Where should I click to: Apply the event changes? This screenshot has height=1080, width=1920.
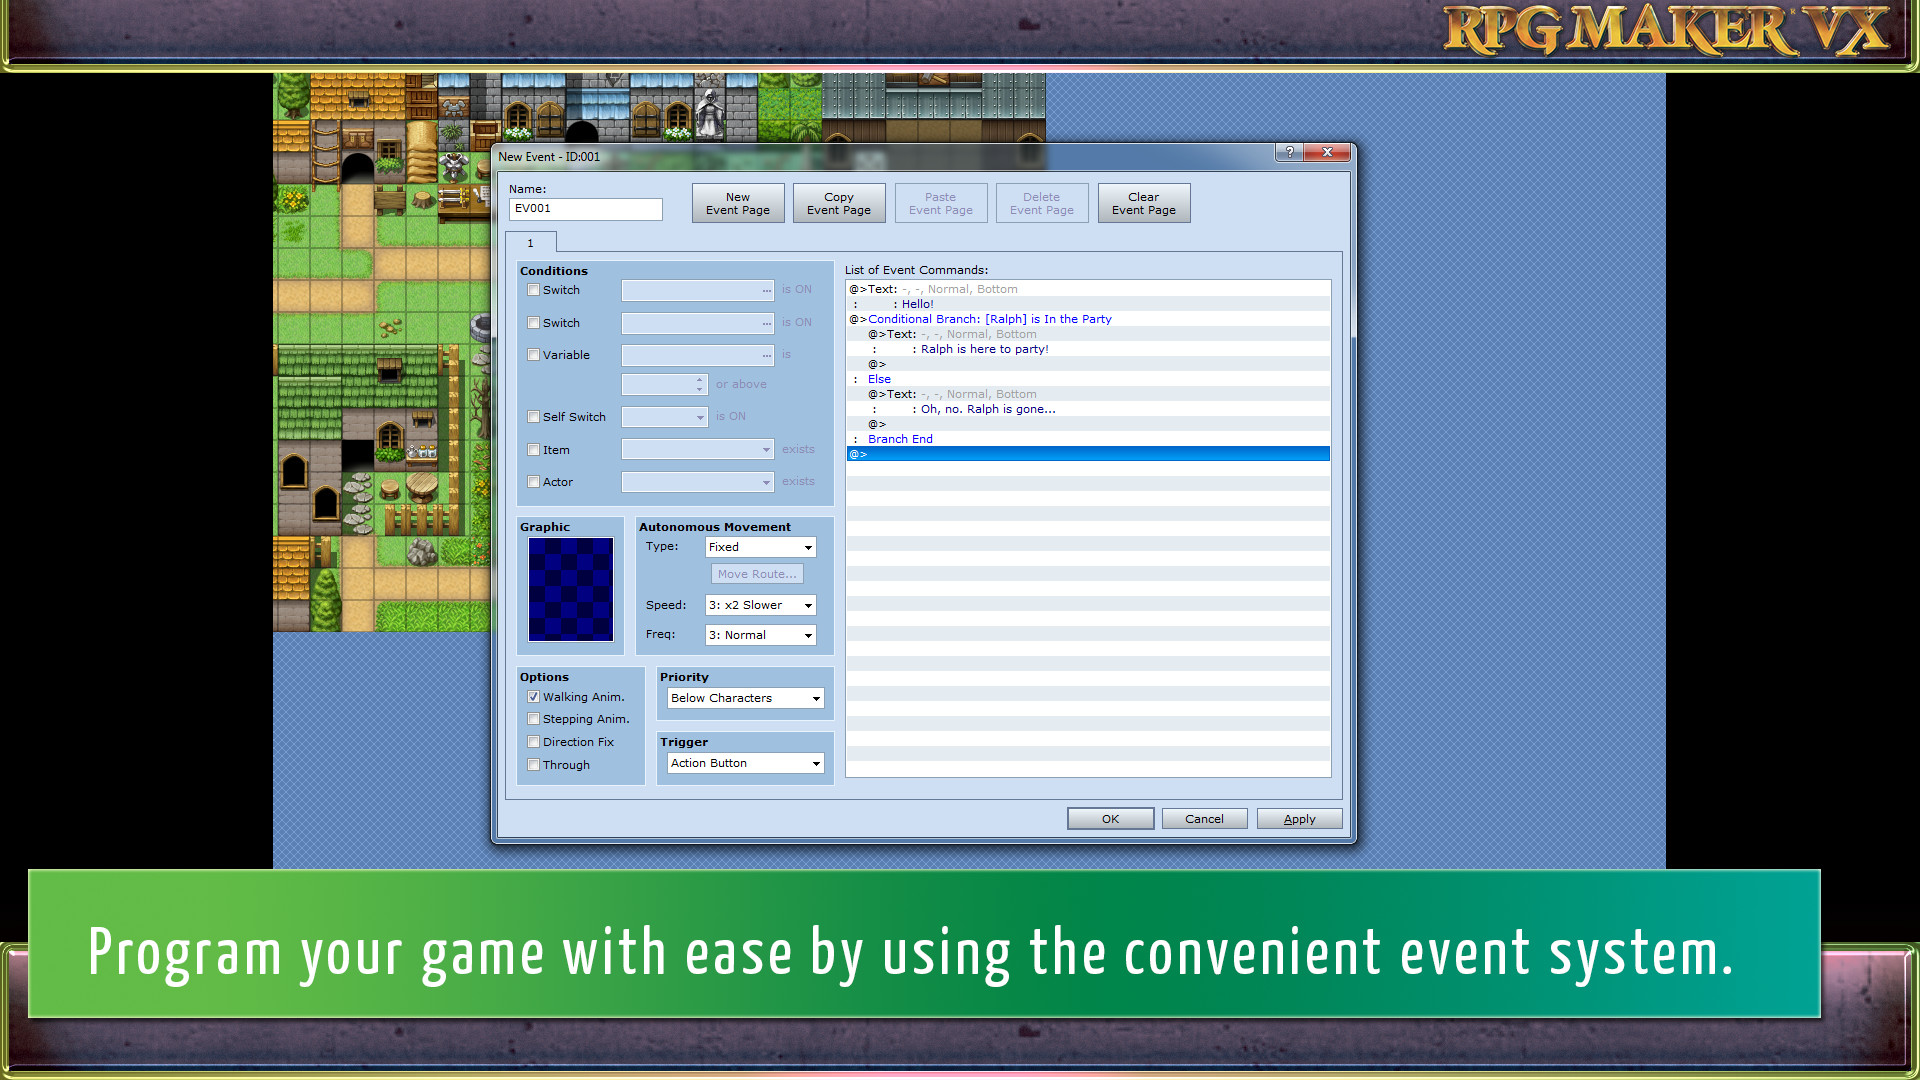[x=1298, y=818]
